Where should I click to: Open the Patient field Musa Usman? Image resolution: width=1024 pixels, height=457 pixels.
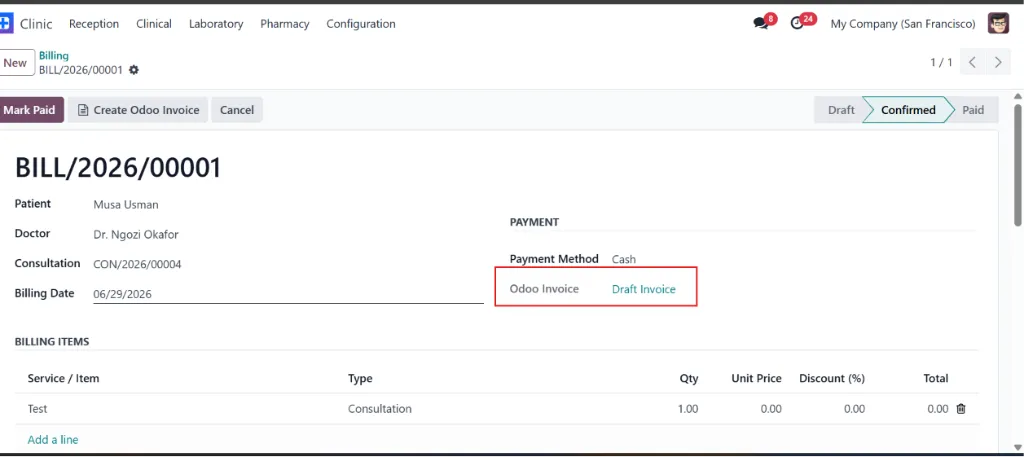[x=126, y=204]
